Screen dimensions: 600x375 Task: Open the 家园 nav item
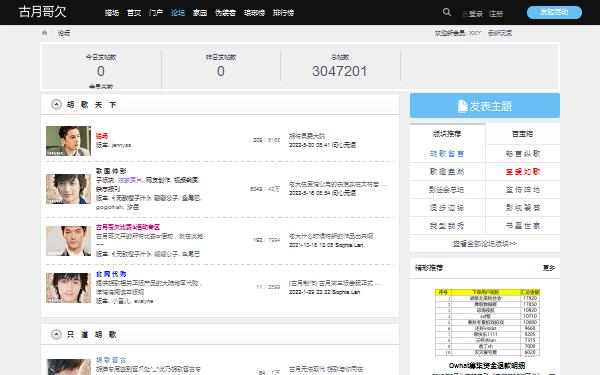tap(200, 13)
